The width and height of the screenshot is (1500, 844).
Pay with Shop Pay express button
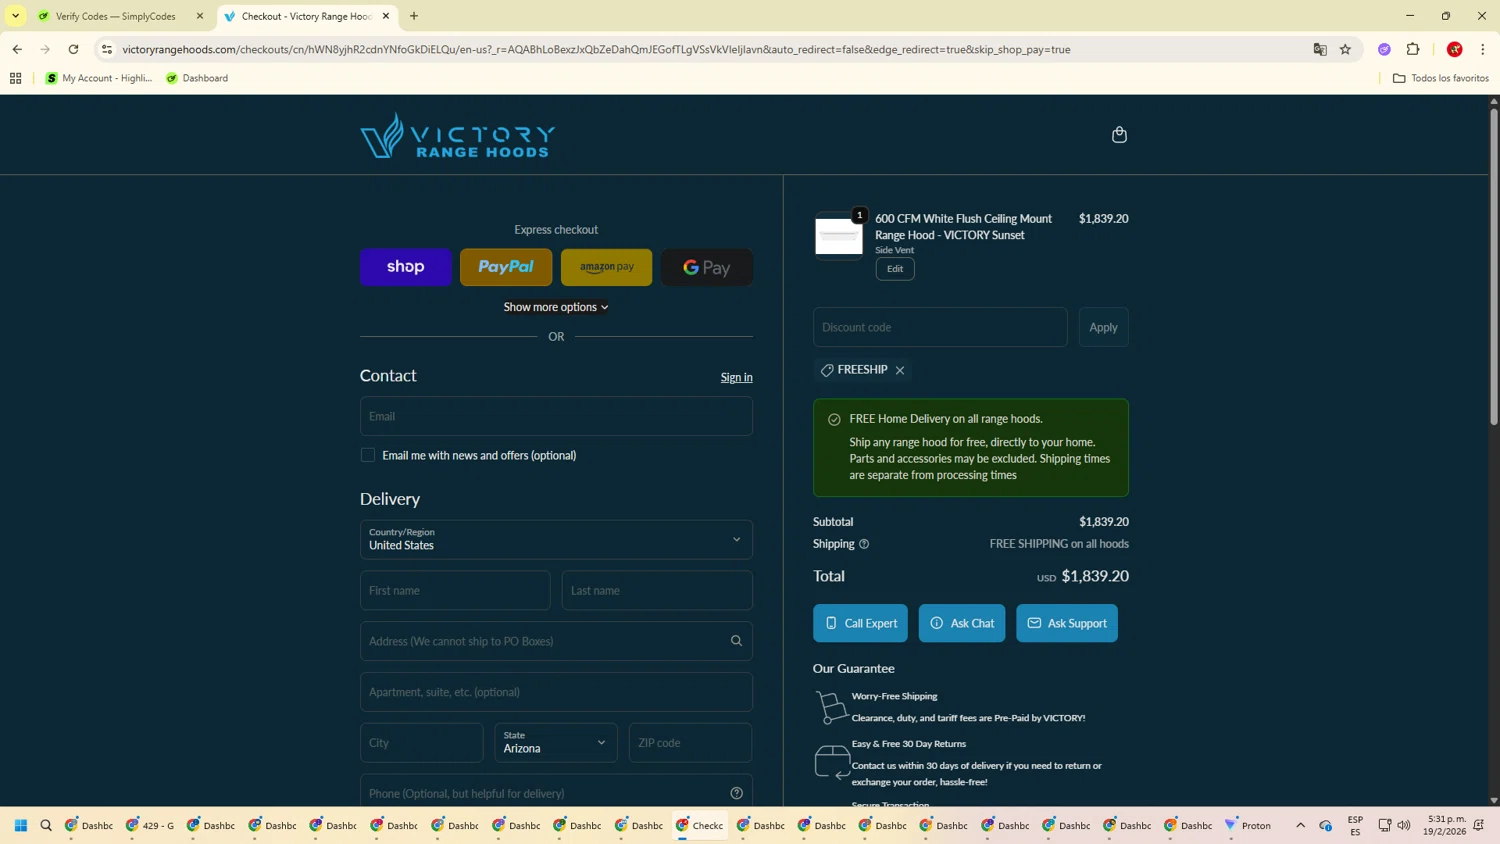(406, 267)
